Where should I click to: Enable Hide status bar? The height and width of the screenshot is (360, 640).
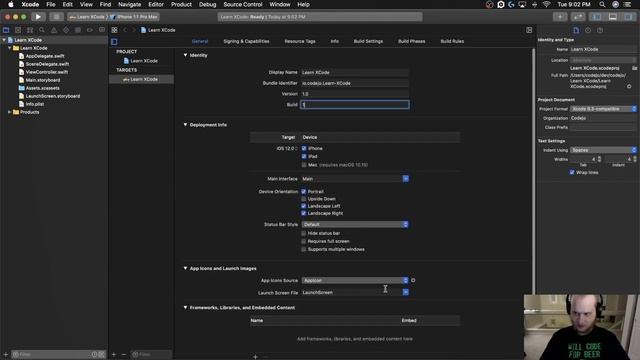tap(304, 233)
